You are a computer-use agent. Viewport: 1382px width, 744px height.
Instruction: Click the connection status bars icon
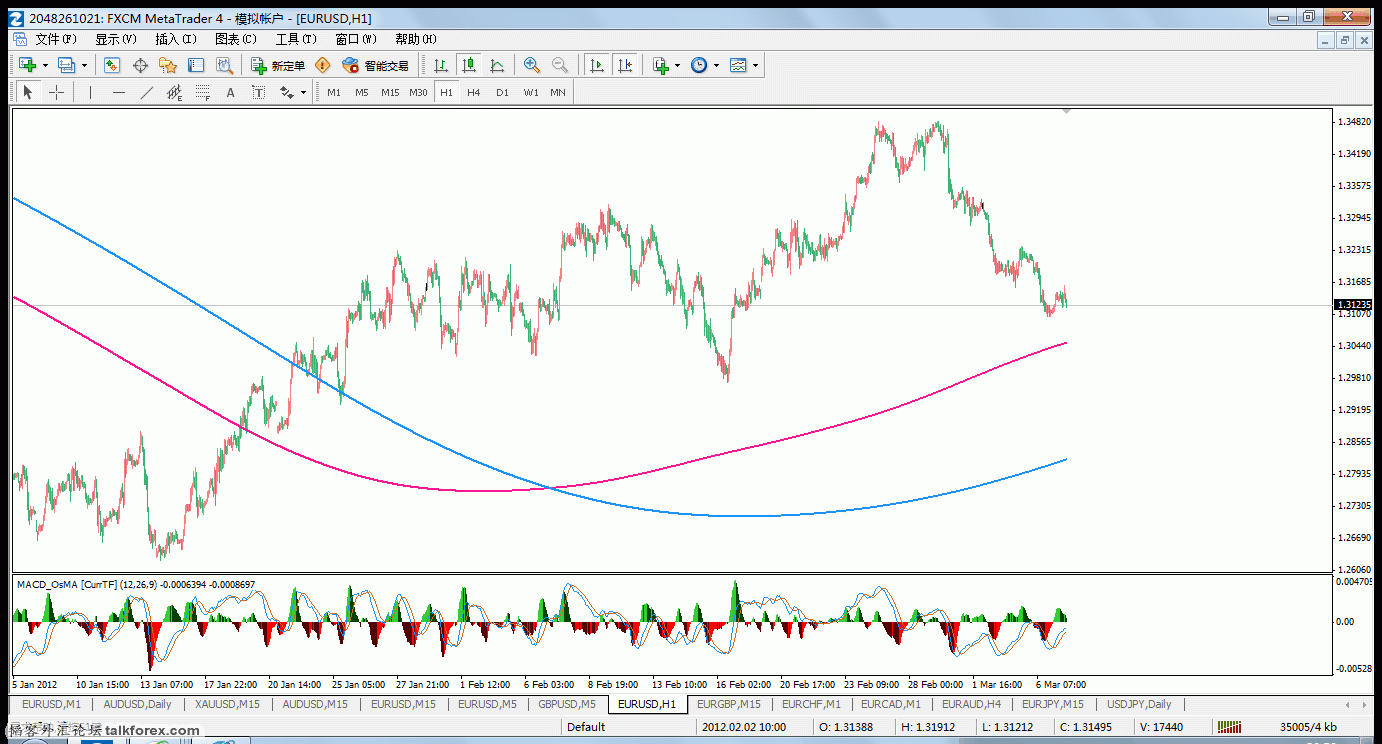click(1230, 728)
